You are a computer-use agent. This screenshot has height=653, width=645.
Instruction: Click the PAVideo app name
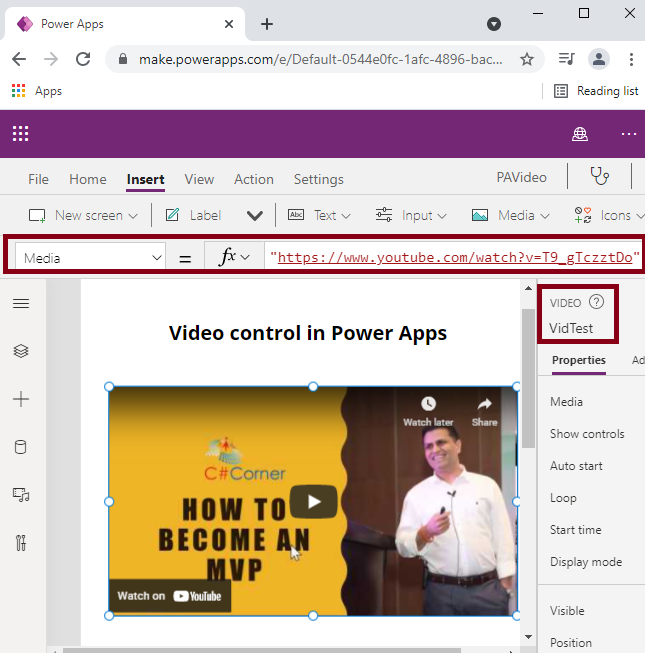[x=521, y=177]
